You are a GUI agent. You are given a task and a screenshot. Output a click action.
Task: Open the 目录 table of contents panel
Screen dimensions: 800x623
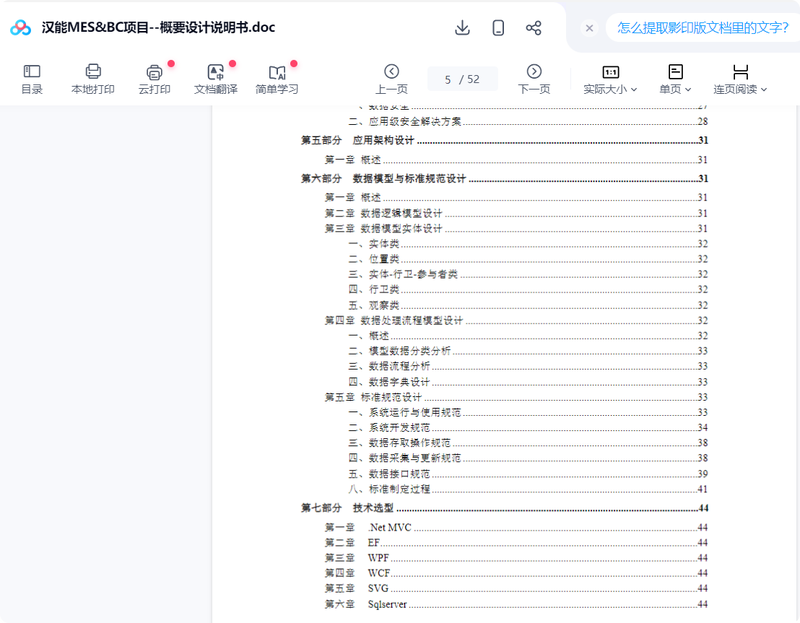coord(32,80)
